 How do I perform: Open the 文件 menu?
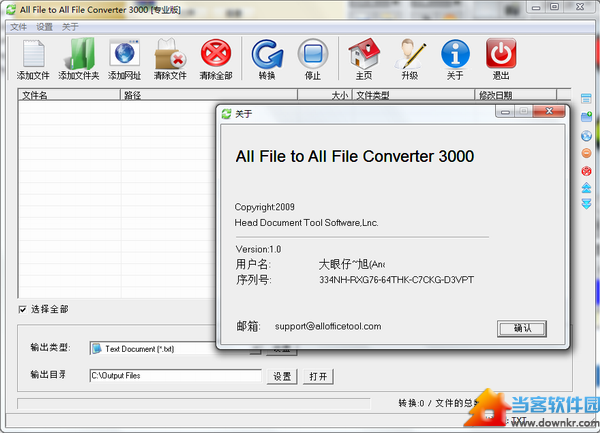pyautogui.click(x=18, y=27)
